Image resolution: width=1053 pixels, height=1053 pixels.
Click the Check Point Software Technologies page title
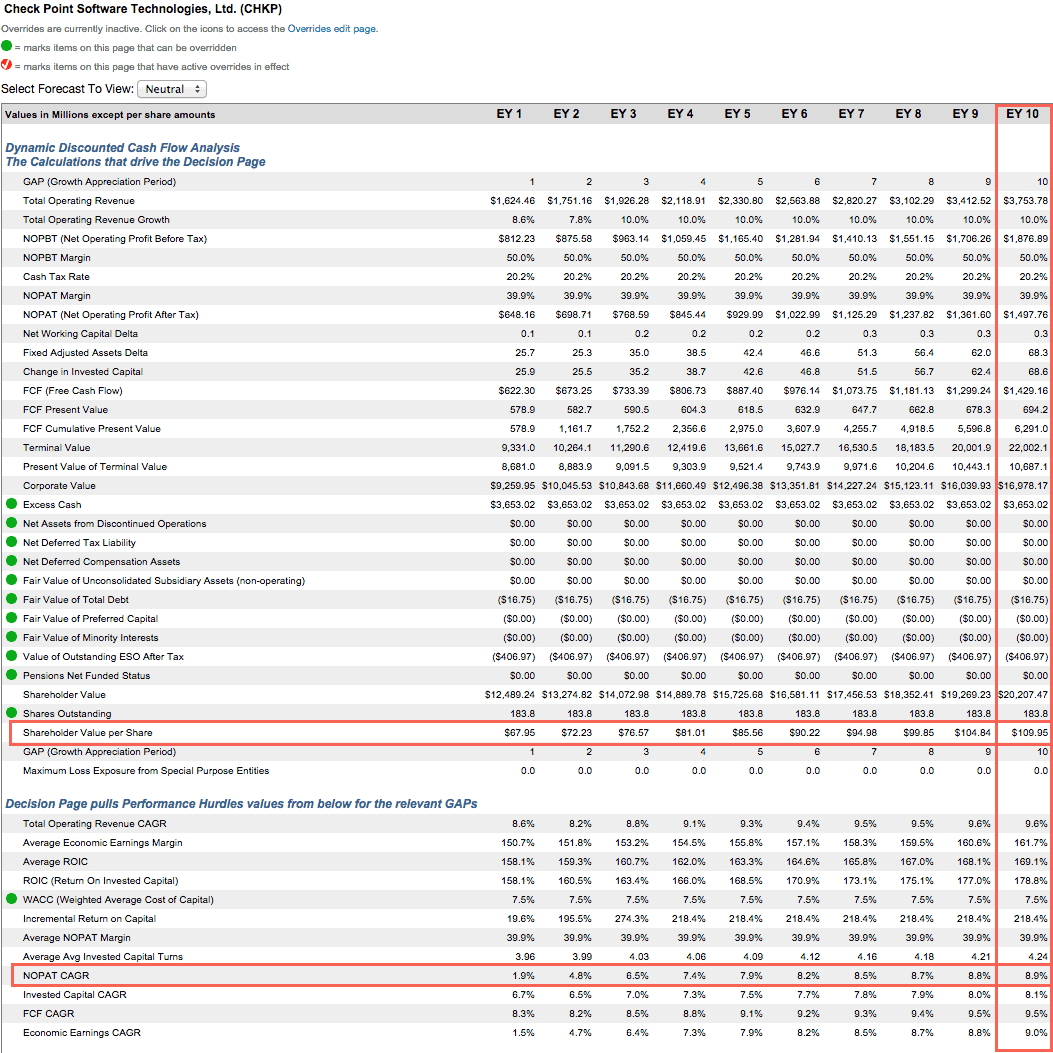click(x=143, y=9)
